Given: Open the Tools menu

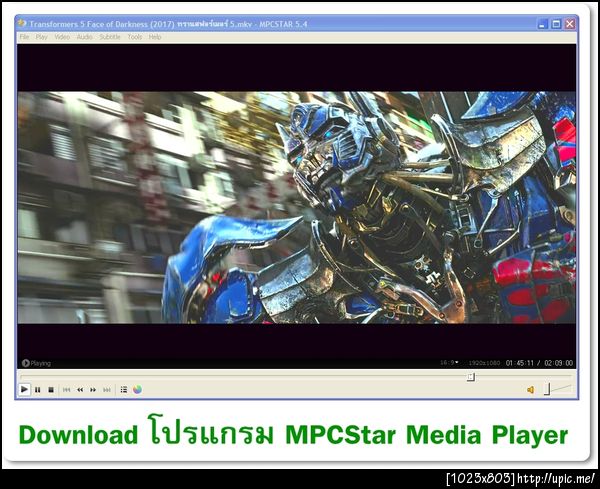Looking at the screenshot, I should pyautogui.click(x=135, y=37).
